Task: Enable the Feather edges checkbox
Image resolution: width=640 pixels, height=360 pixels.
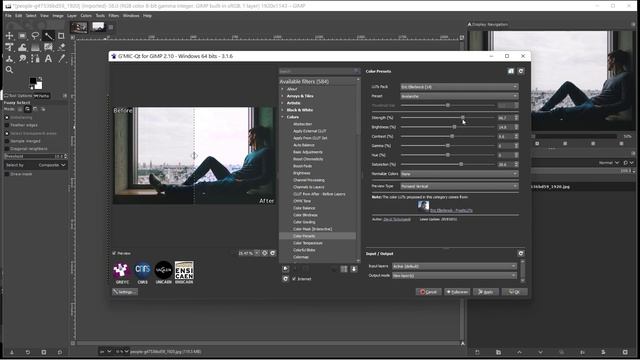Action: [x=7, y=125]
